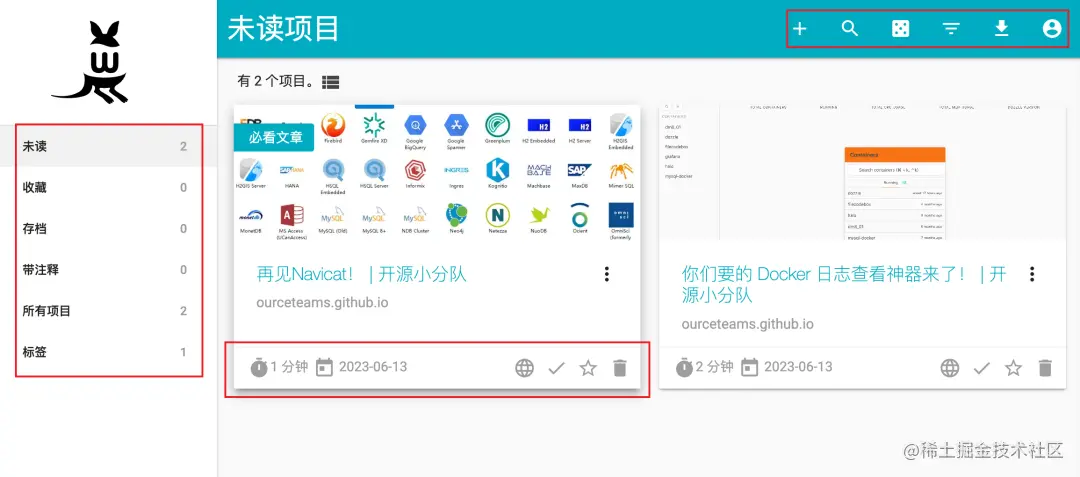Viewport: 1080px width, 477px height.
Task: Select 未读 in the sidebar
Action: coord(108,146)
